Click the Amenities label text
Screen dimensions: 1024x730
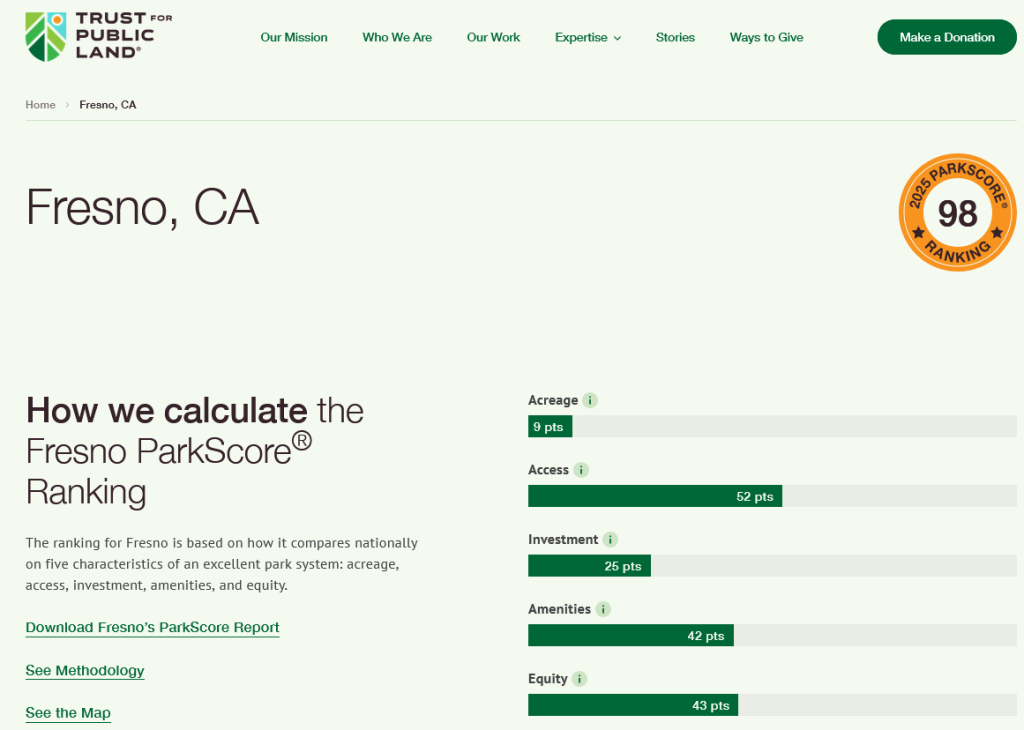click(560, 609)
